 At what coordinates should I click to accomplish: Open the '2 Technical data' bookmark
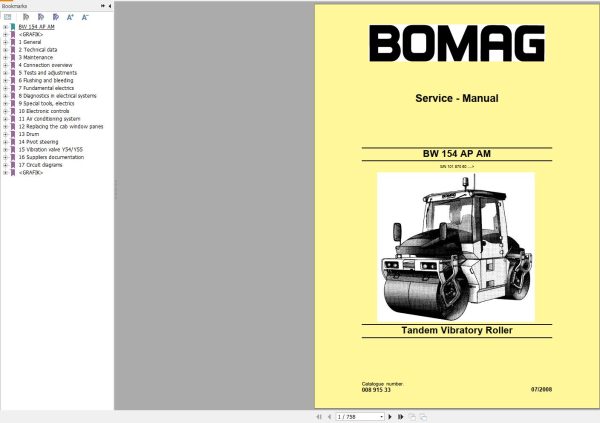coord(38,50)
